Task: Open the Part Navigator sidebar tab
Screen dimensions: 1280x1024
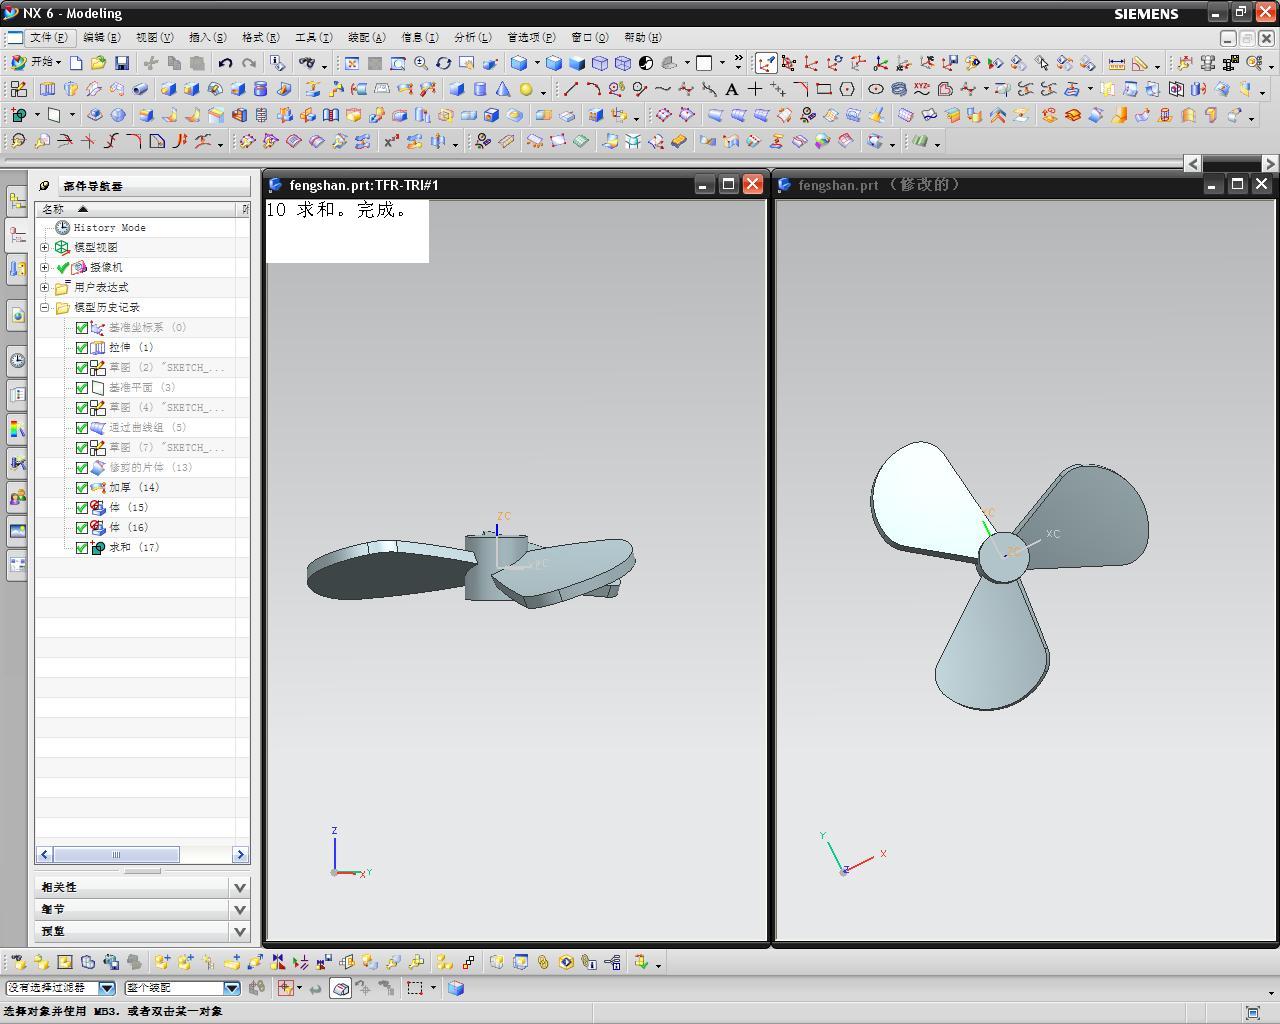Action: [x=17, y=236]
